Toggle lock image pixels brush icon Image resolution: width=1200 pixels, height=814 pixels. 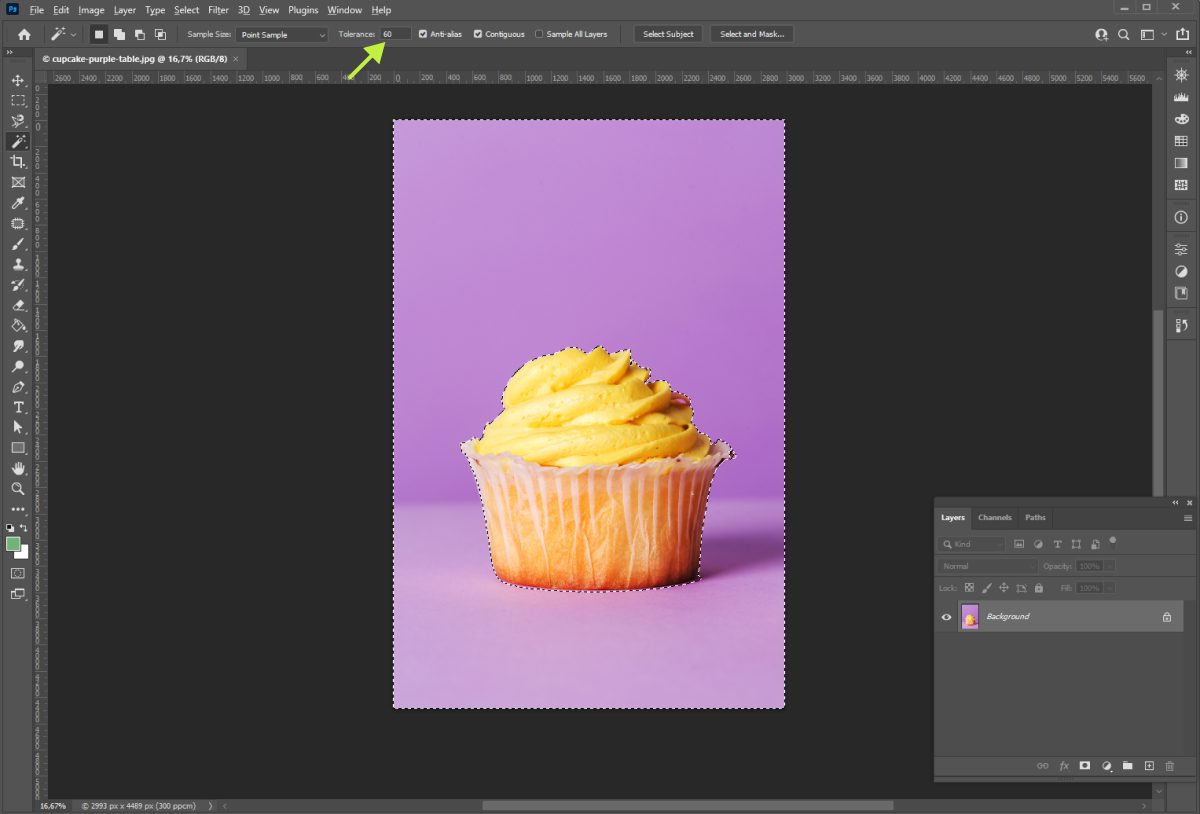986,588
